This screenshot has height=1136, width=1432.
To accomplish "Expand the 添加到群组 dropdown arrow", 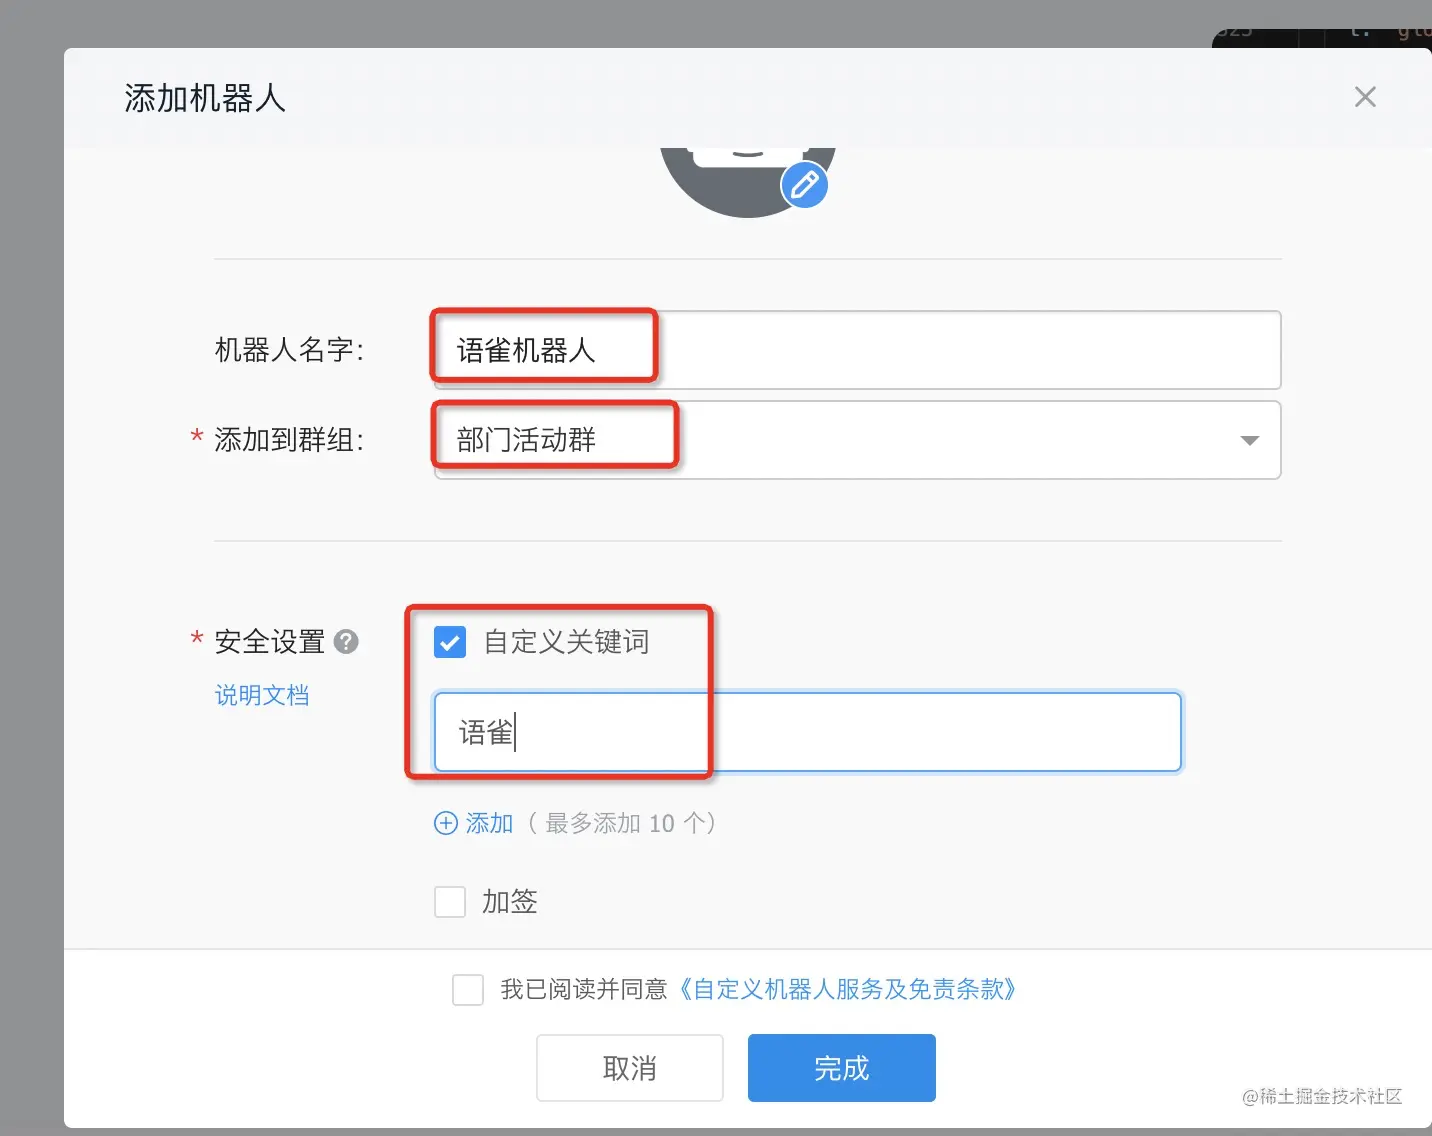I will [1249, 440].
